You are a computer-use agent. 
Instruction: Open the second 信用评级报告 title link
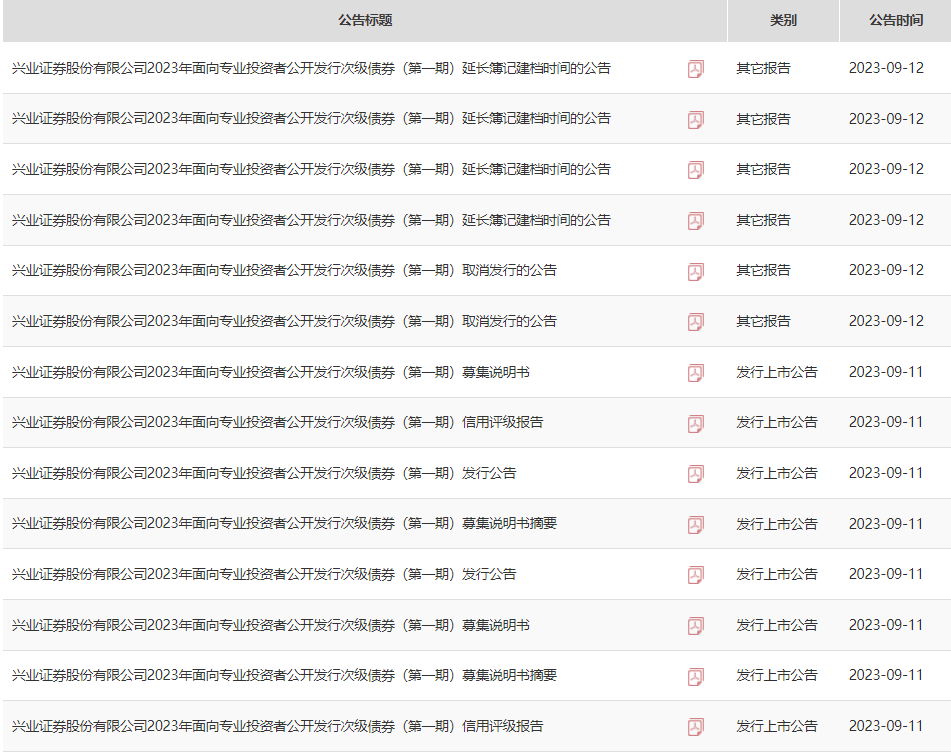pos(277,726)
